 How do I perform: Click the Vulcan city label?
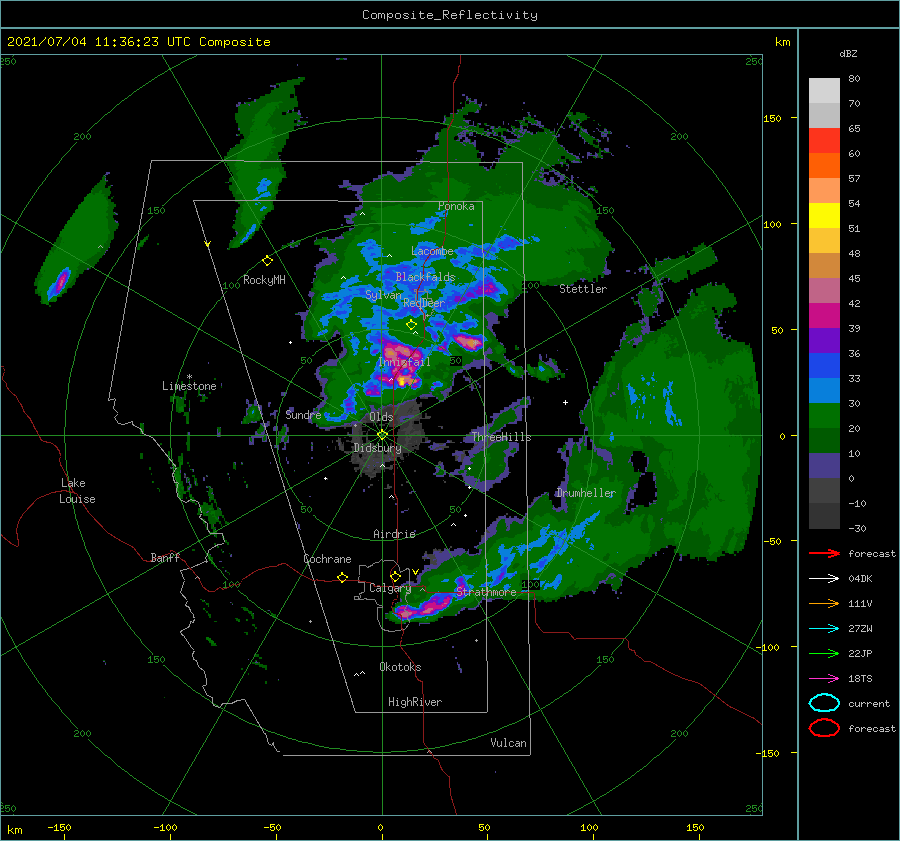tap(508, 743)
